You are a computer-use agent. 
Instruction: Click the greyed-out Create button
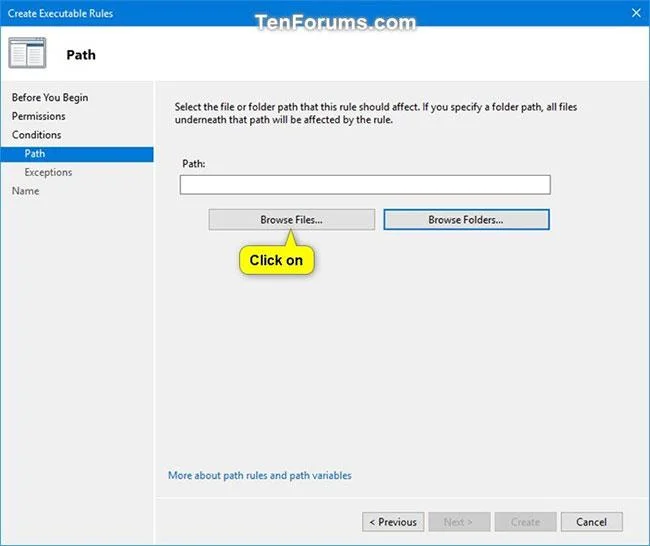click(x=526, y=522)
